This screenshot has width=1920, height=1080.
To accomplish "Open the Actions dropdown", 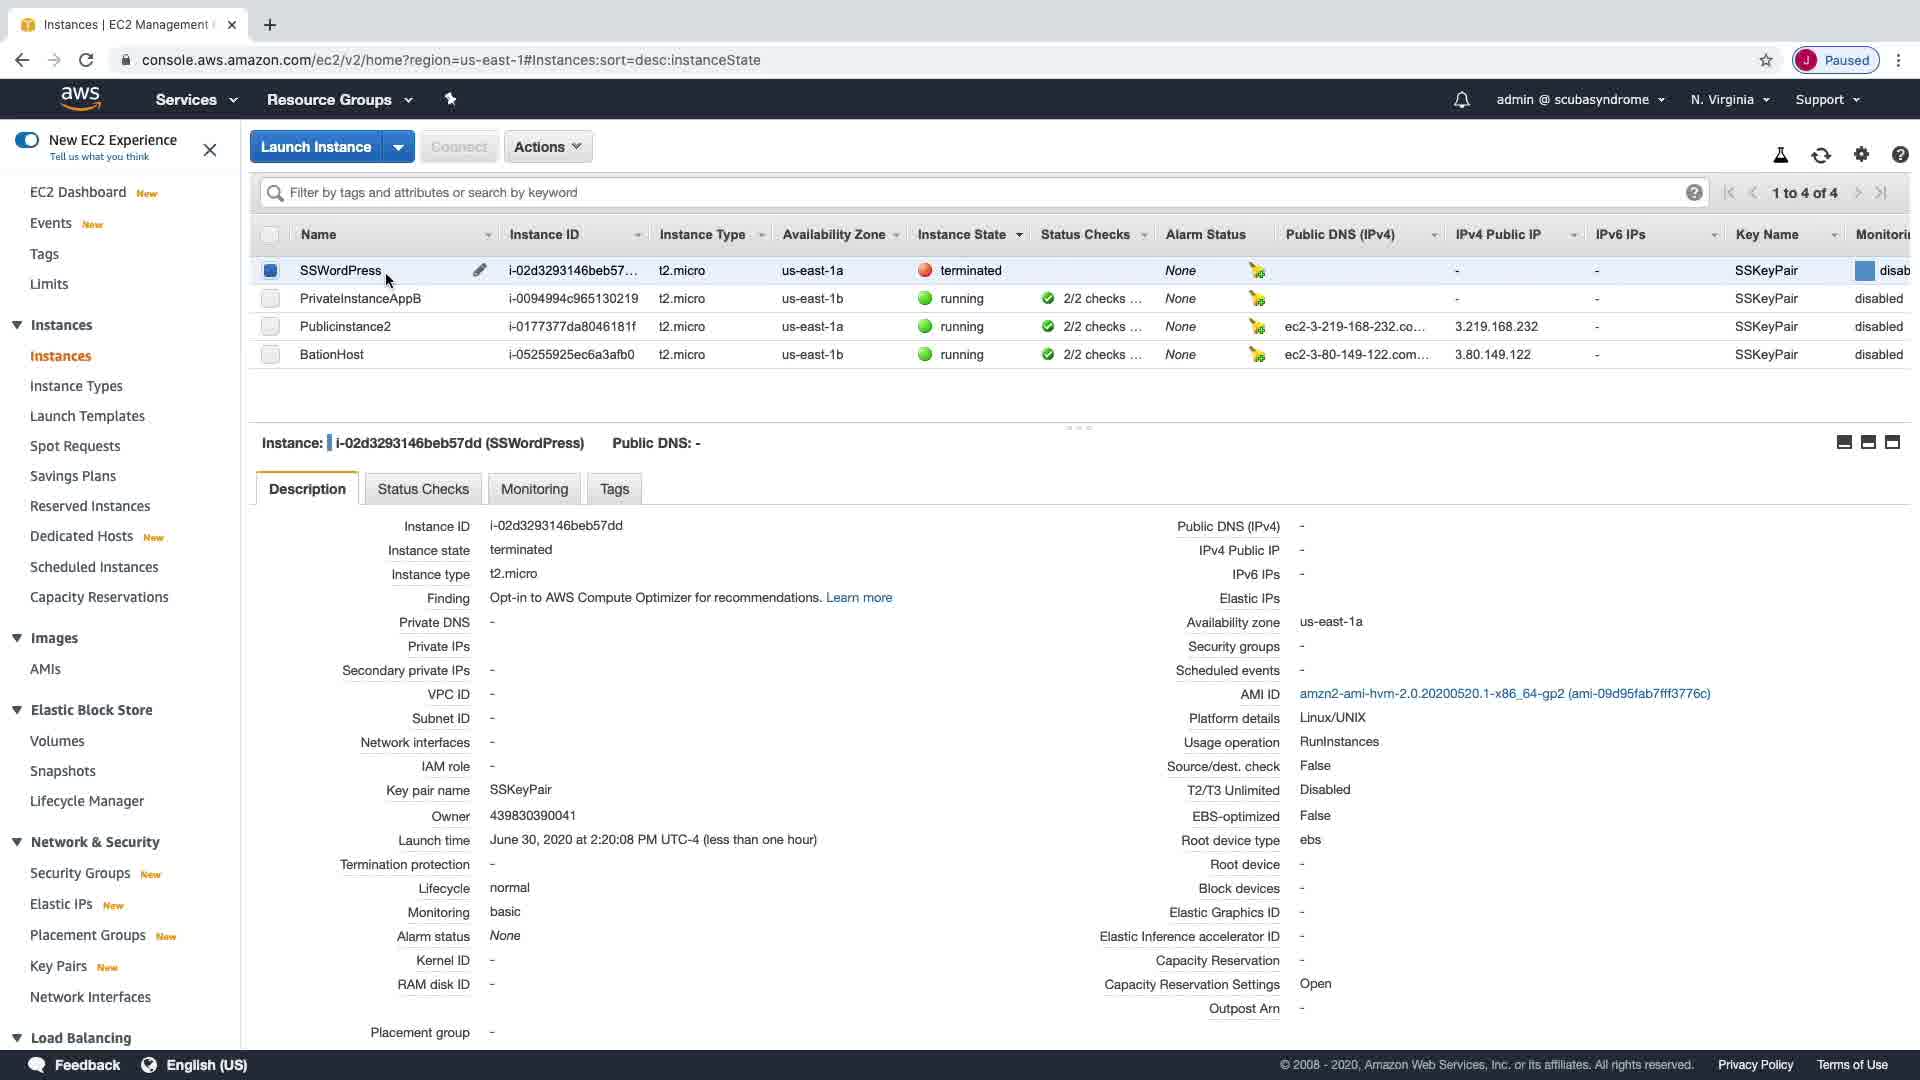I will 547,147.
